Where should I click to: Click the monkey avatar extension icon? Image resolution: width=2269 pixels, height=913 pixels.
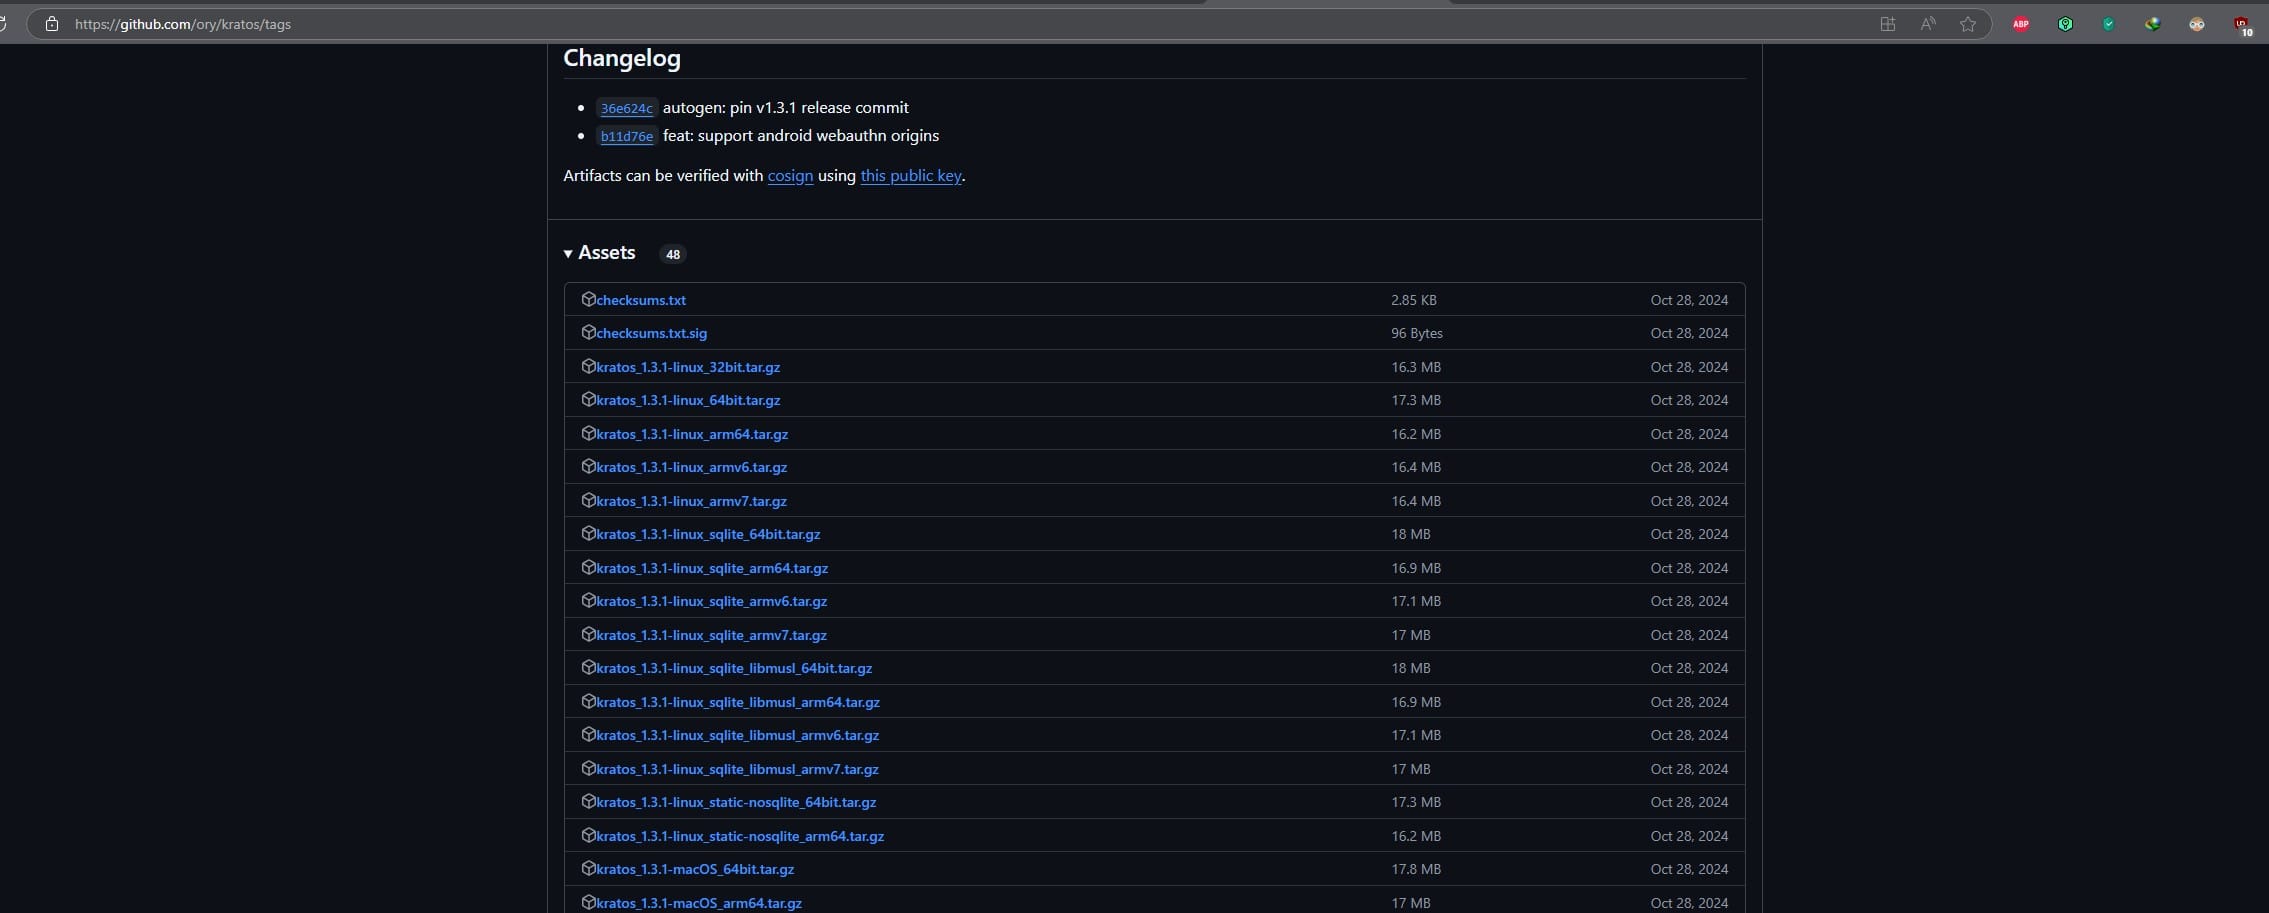2198,23
